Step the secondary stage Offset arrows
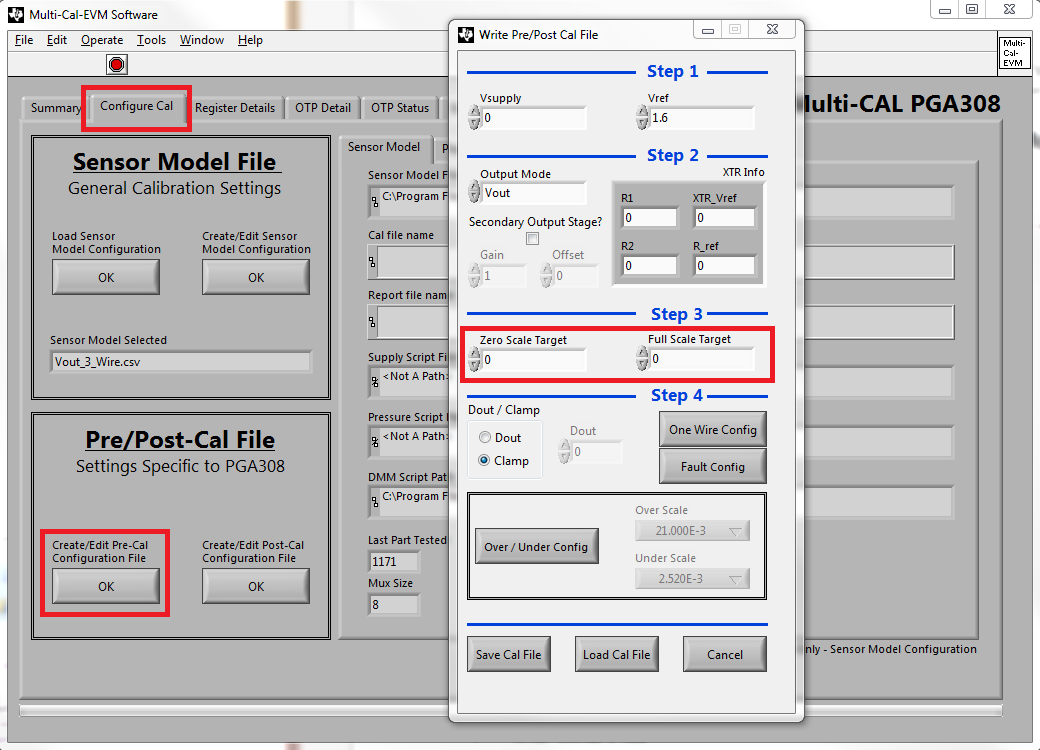Screen dimensions: 1040x750 click(x=547, y=275)
